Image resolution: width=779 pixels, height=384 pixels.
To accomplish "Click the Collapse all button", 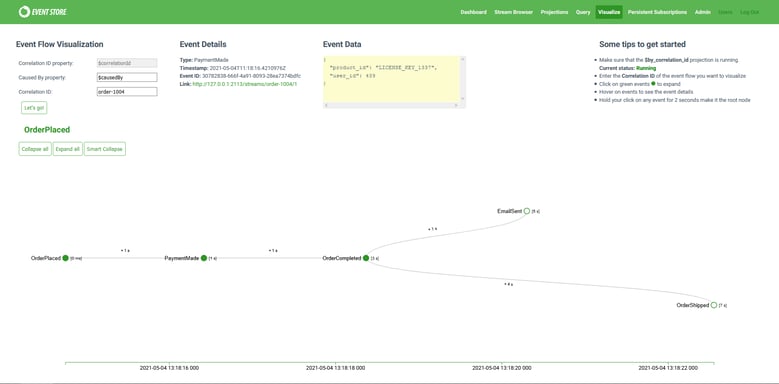I will pos(35,149).
